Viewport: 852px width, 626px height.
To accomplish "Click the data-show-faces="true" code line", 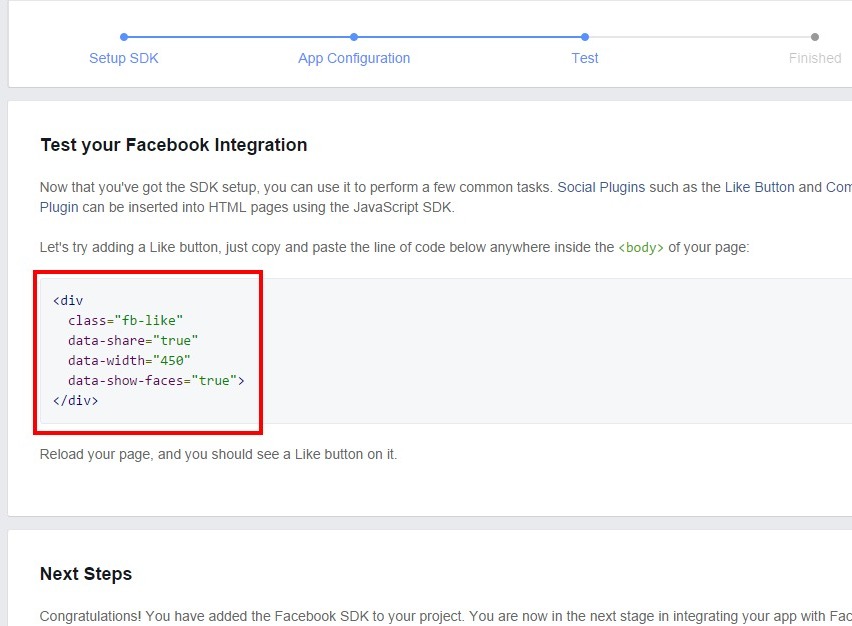I will click(156, 381).
